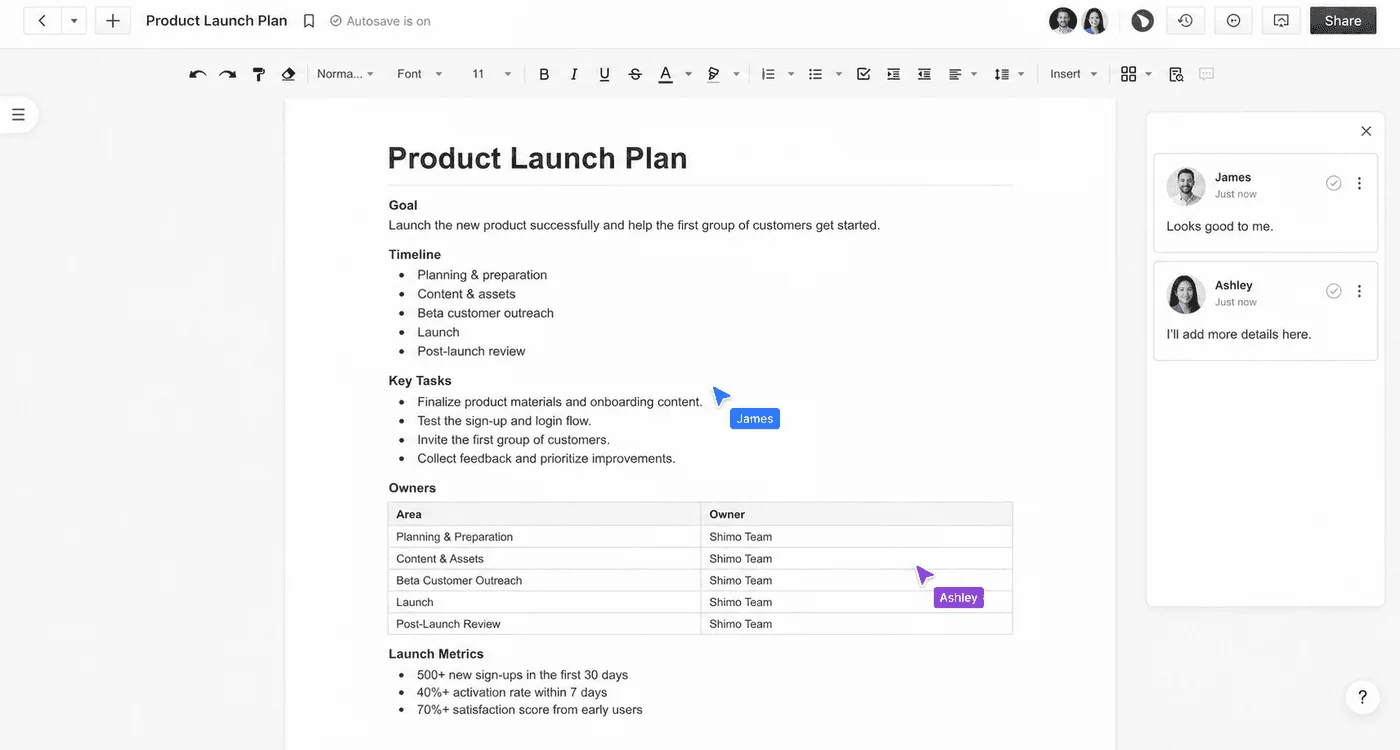The width and height of the screenshot is (1400, 750).
Task: Open find and replace tool
Action: 1176,74
